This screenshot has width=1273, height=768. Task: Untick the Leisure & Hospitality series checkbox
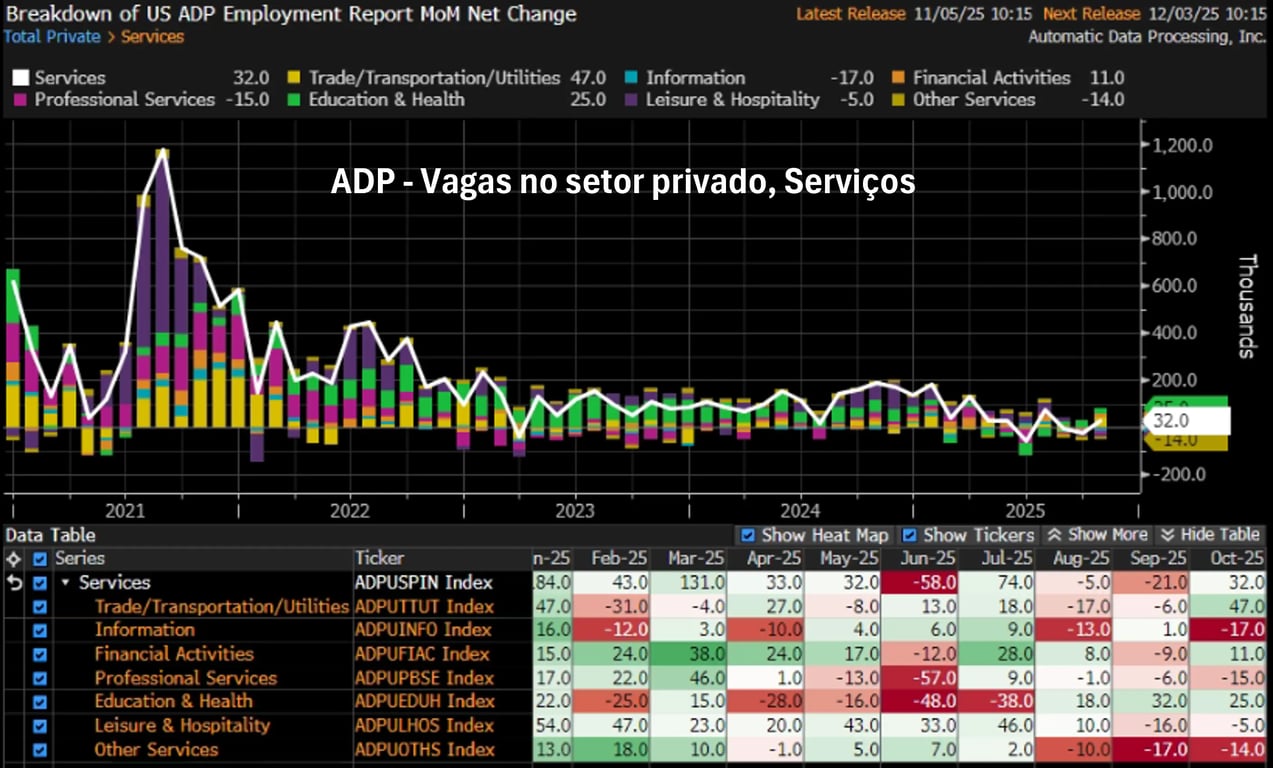coord(40,726)
